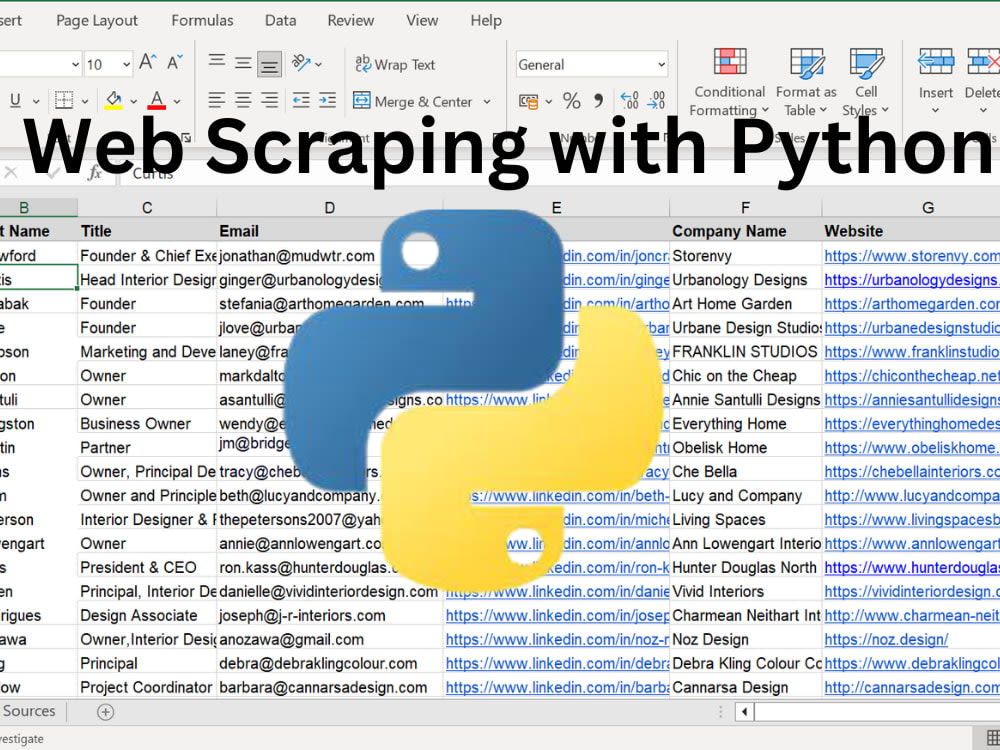The image size is (1000, 750).
Task: Open font name dropdown arrow
Action: tap(75, 64)
